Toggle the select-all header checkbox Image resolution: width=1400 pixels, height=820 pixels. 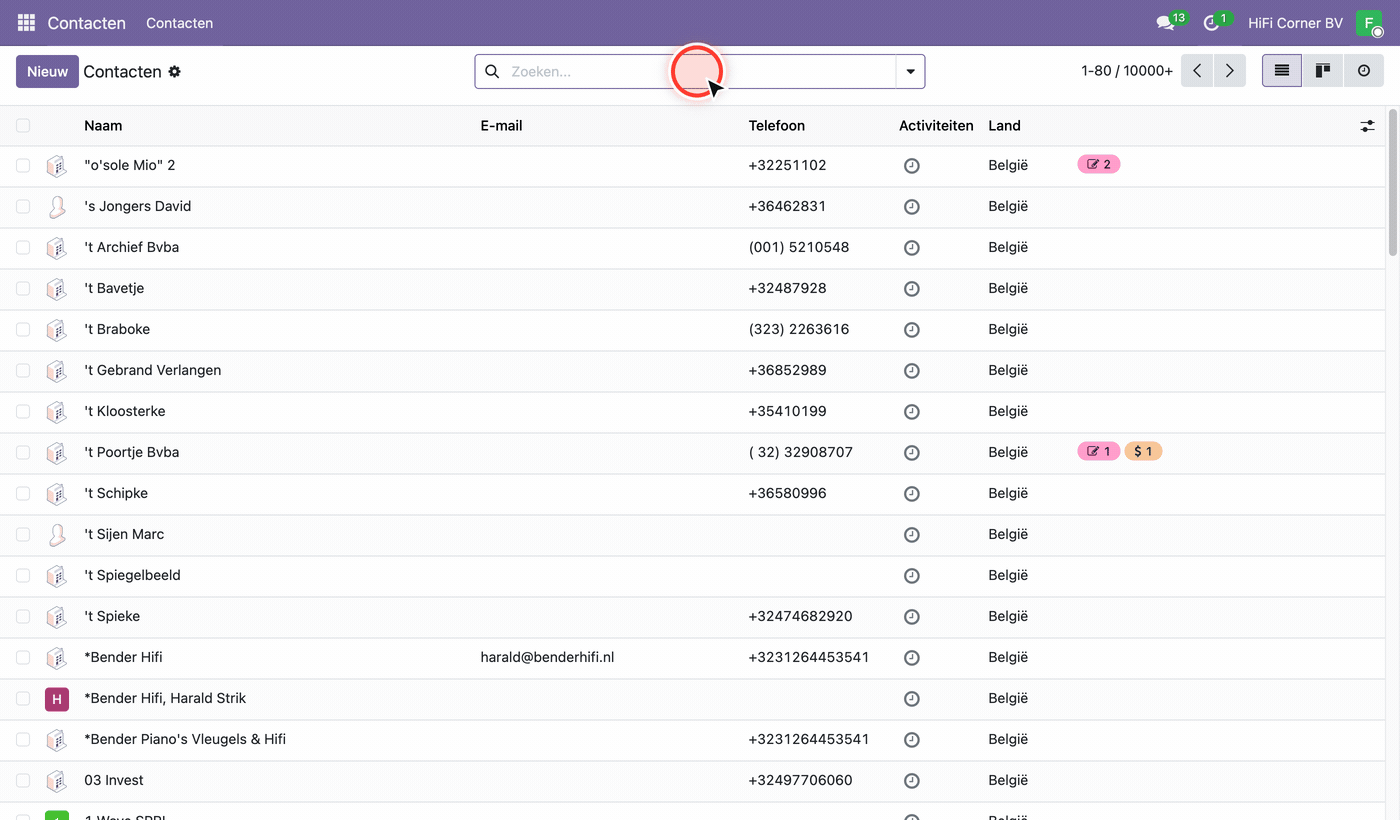23,125
